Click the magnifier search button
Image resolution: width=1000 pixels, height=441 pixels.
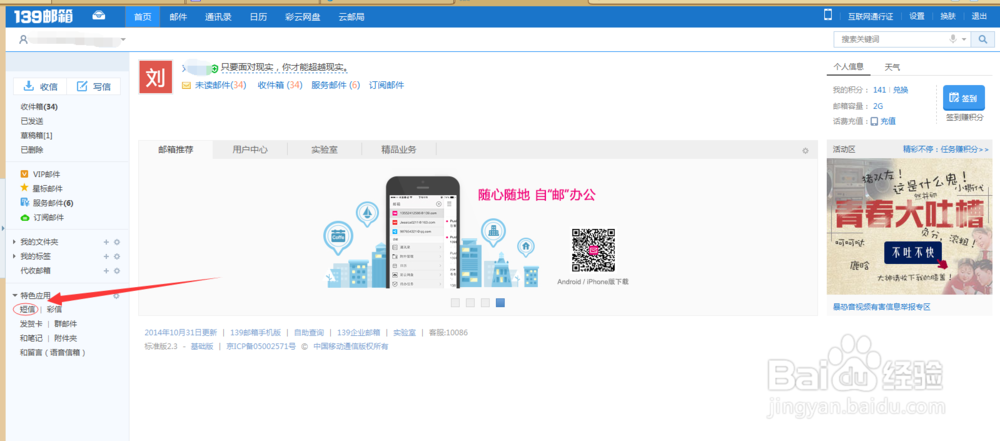coord(983,39)
